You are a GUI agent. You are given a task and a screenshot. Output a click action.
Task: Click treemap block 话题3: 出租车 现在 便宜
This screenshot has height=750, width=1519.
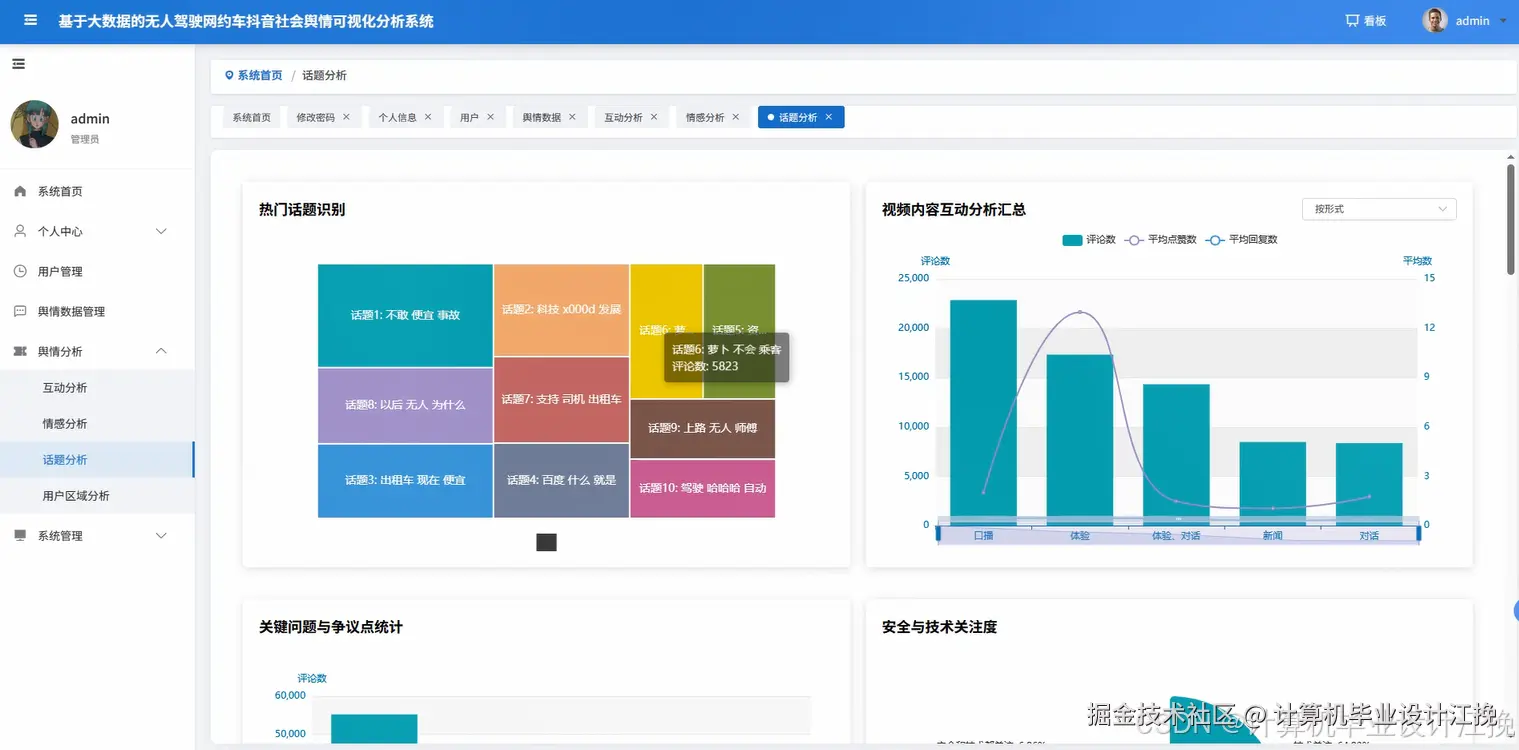(405, 481)
